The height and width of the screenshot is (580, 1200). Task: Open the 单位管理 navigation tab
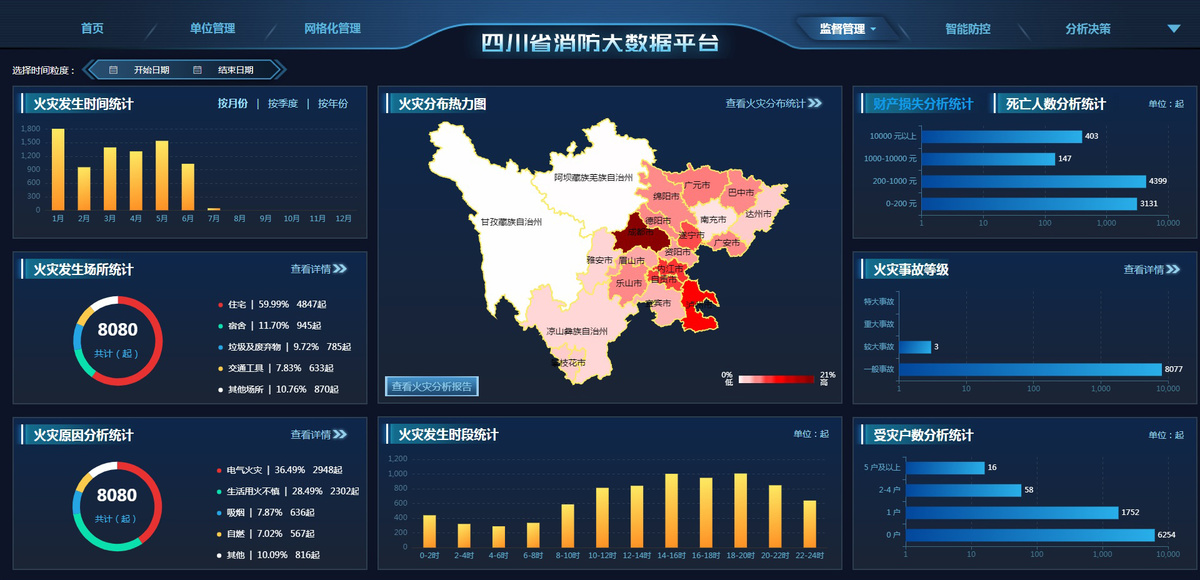(212, 29)
